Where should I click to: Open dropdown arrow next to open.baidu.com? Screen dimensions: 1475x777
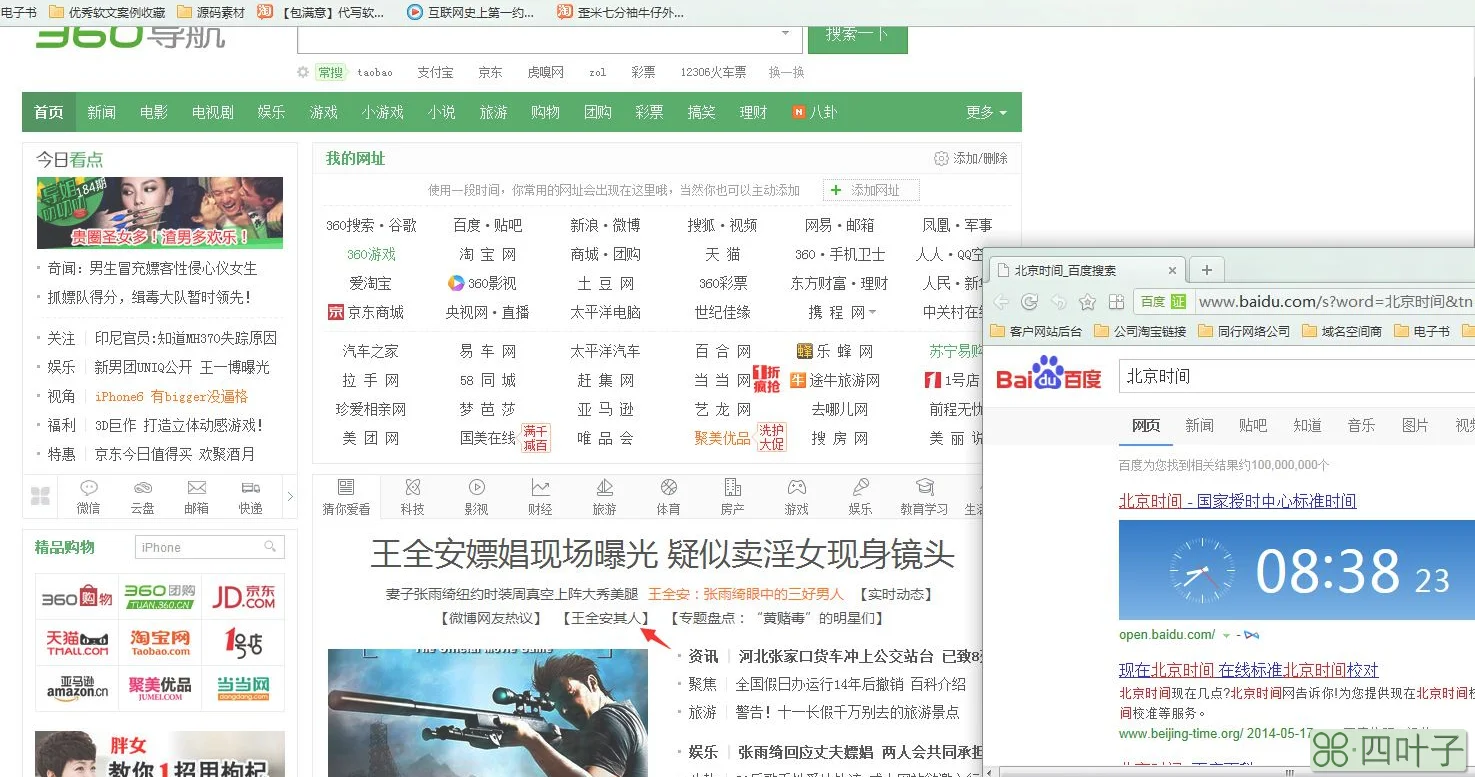[1225, 635]
